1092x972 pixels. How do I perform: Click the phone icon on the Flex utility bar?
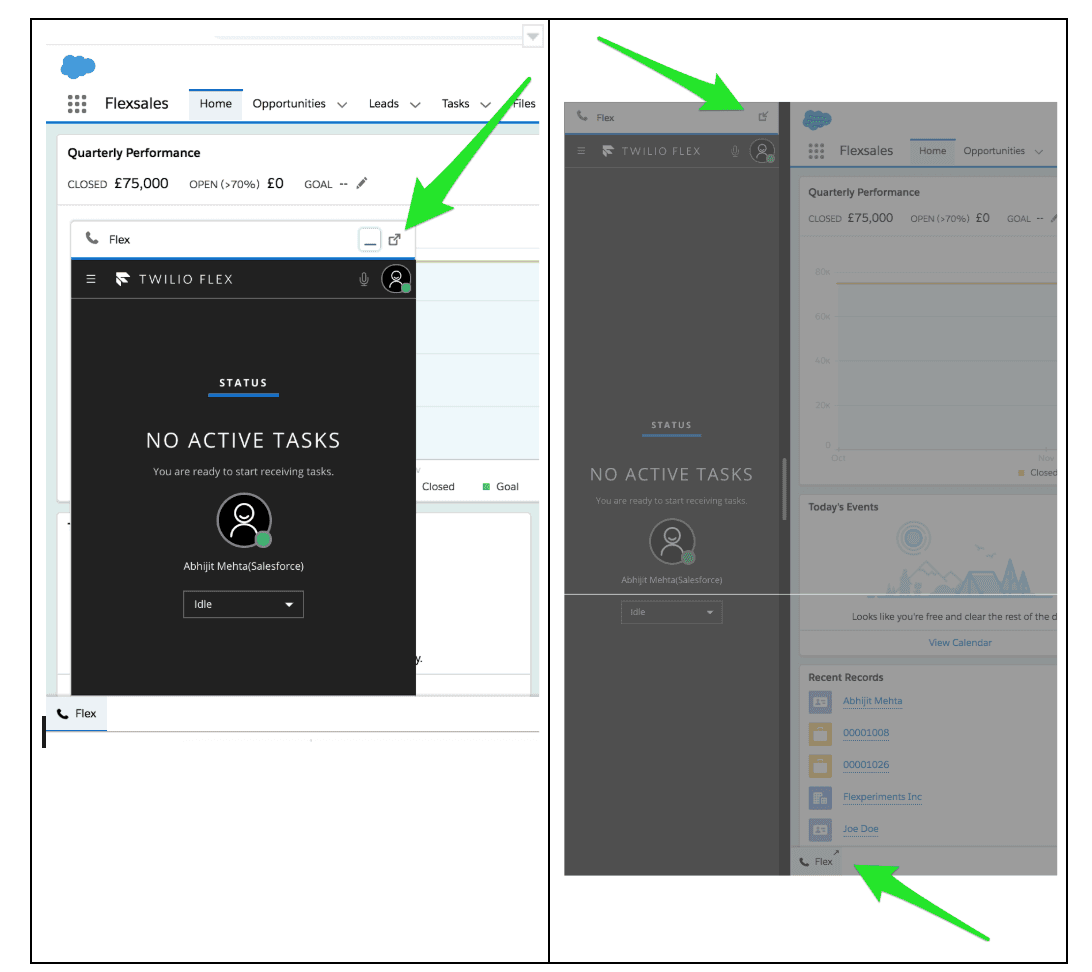click(x=63, y=713)
